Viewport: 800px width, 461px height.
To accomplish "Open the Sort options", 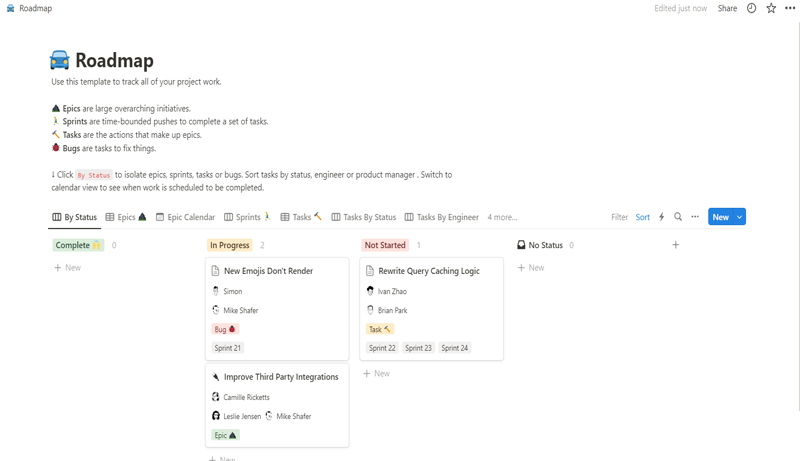I will click(642, 217).
